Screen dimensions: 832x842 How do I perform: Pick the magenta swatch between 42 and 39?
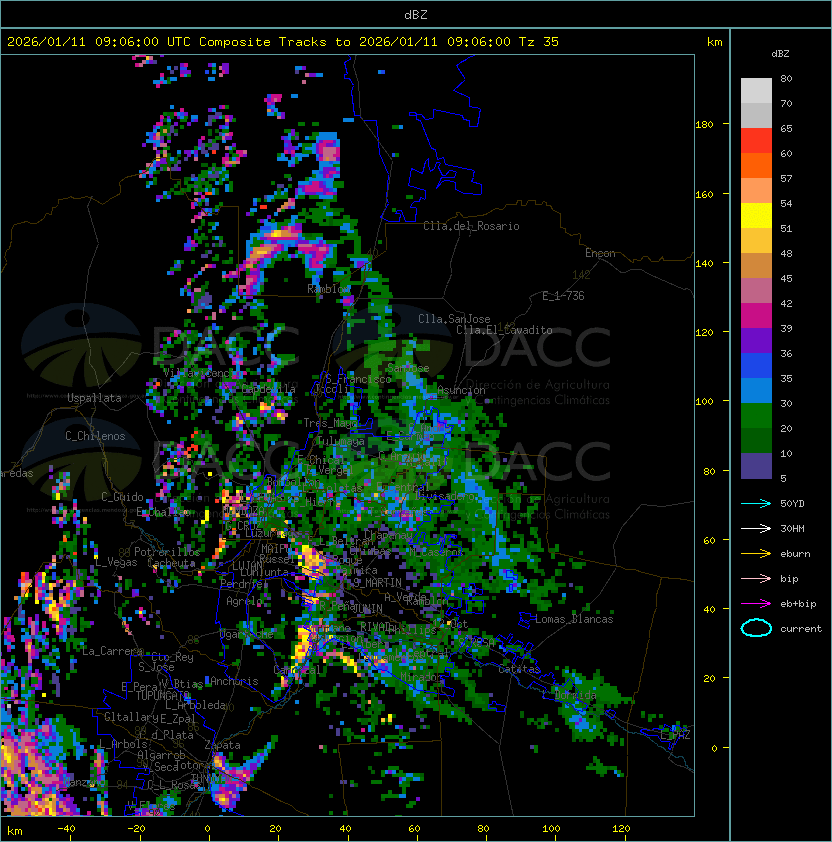click(756, 316)
